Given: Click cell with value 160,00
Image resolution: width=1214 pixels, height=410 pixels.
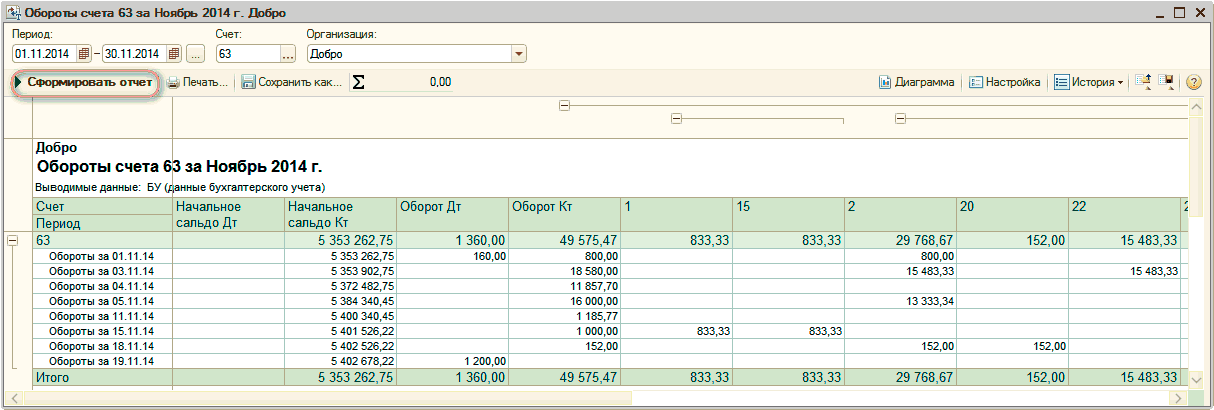Looking at the screenshot, I should click(x=453, y=256).
